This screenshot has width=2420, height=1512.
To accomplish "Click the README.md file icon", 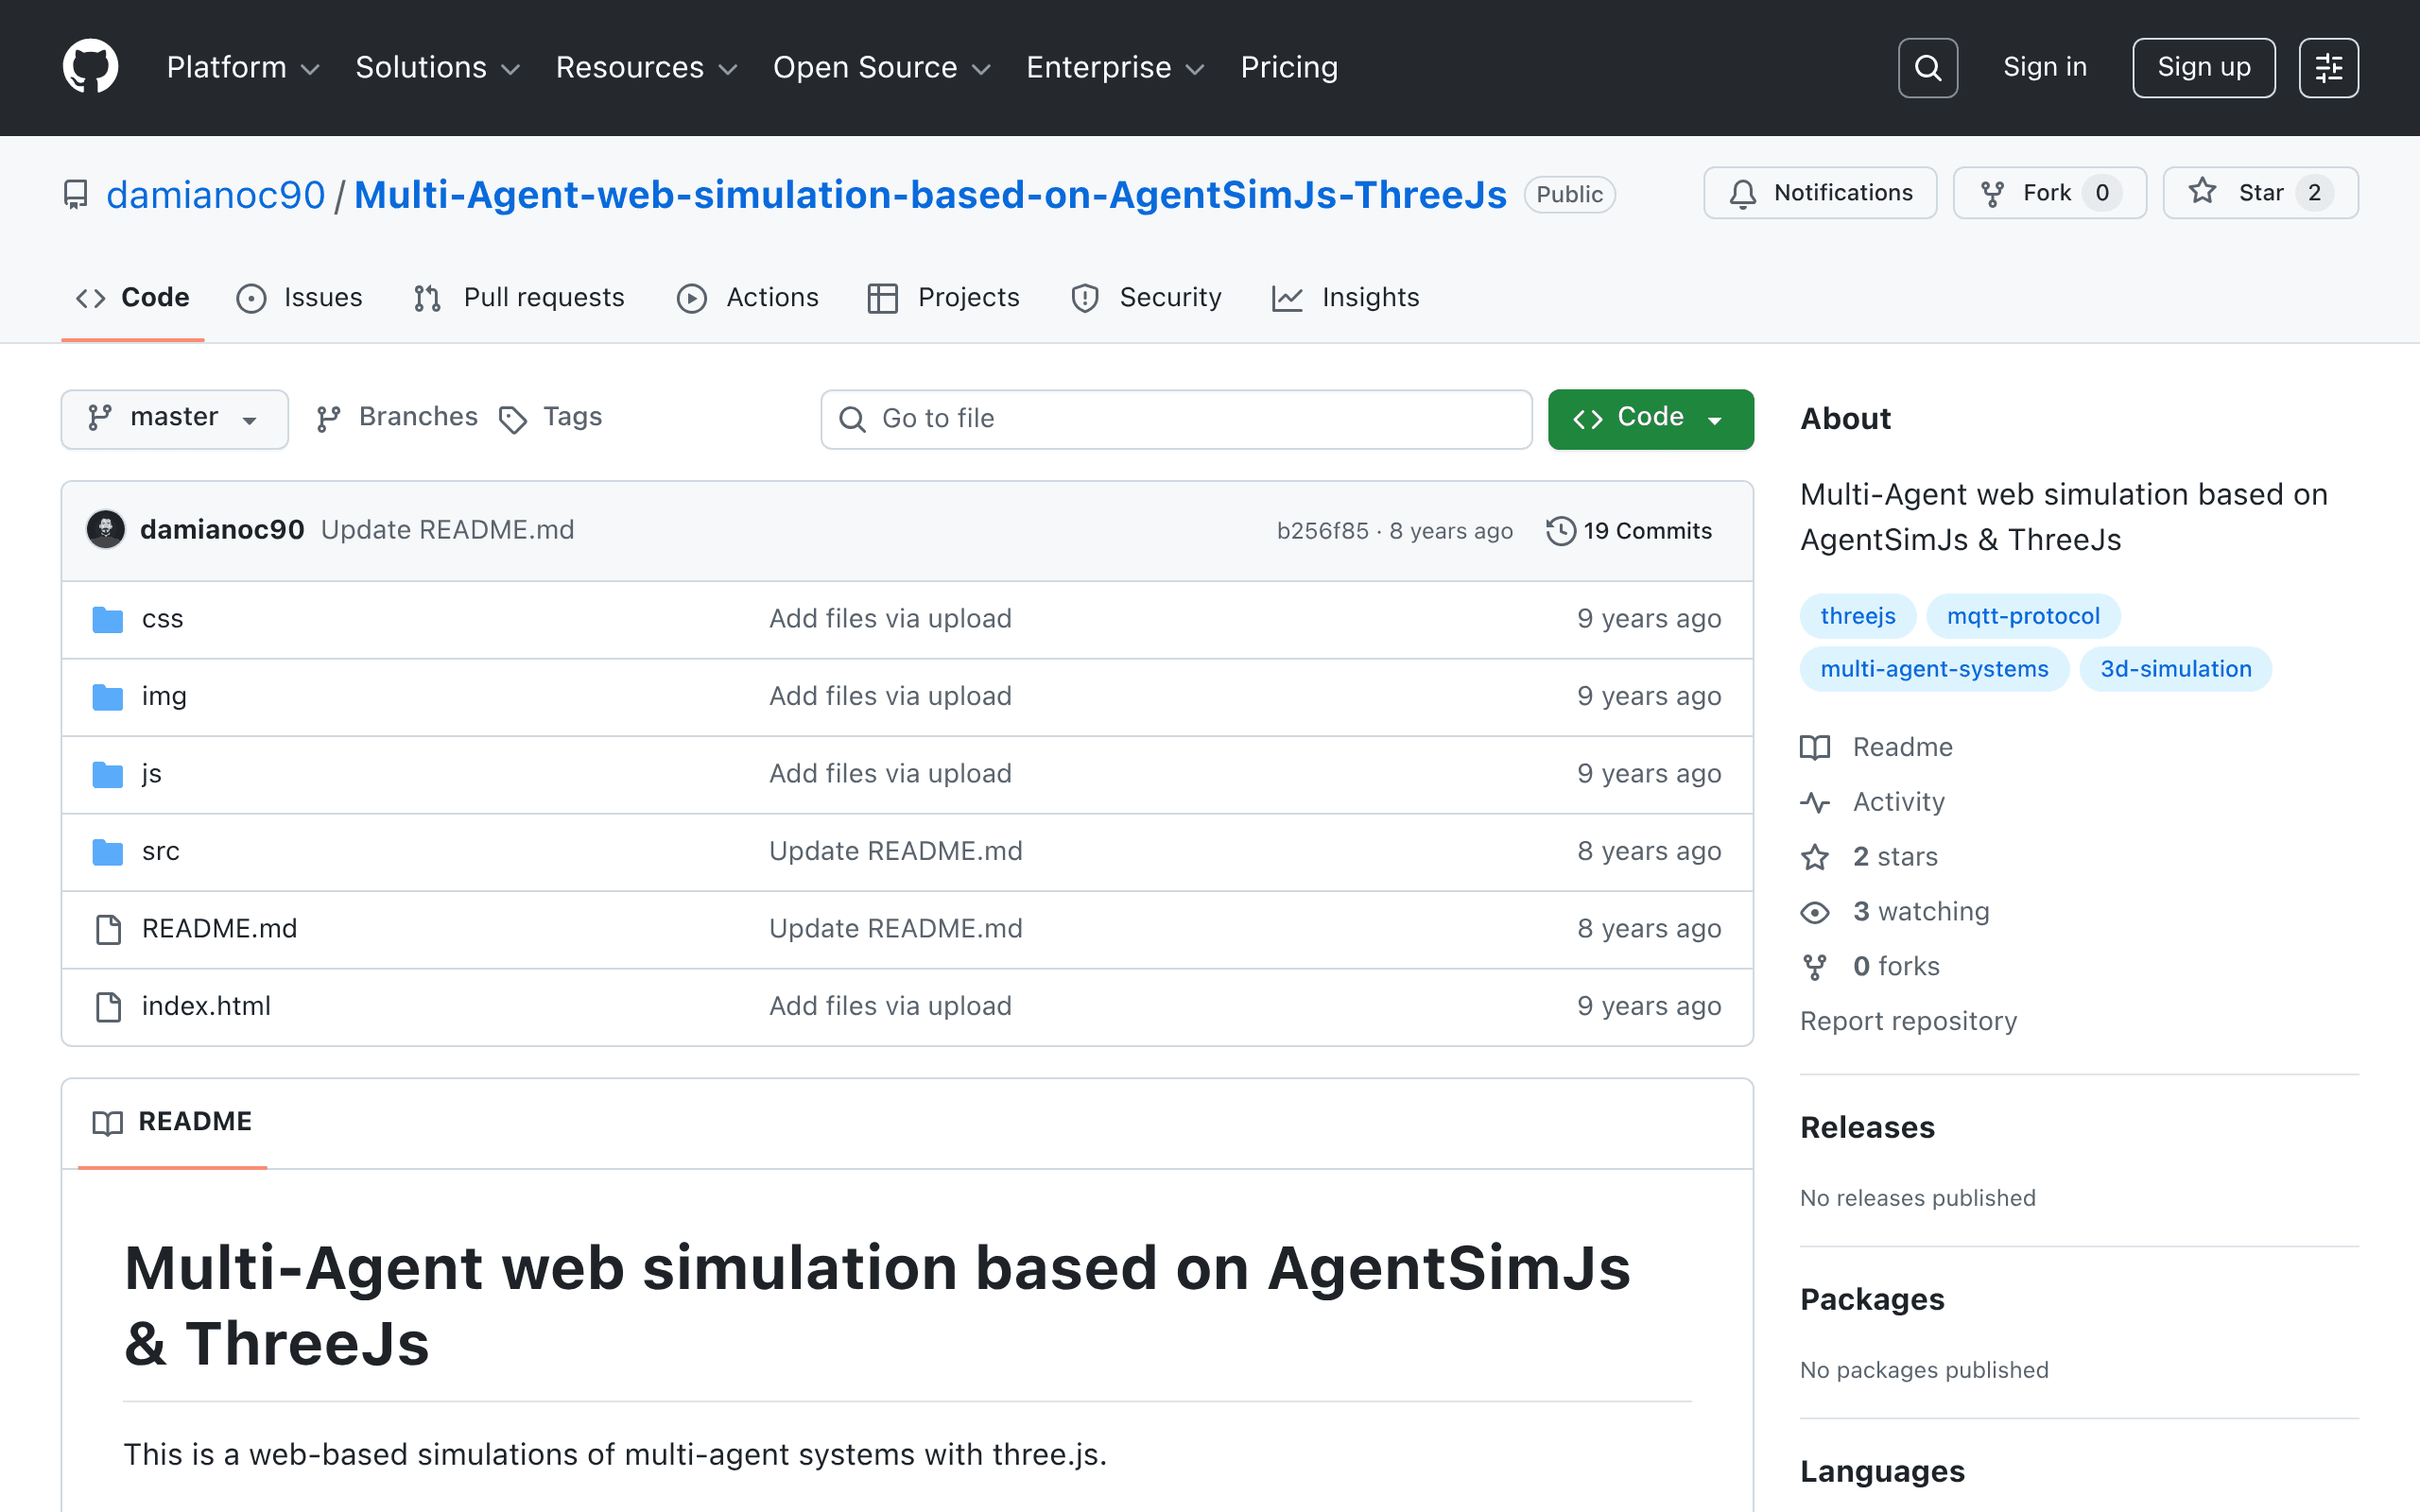I will [108, 929].
